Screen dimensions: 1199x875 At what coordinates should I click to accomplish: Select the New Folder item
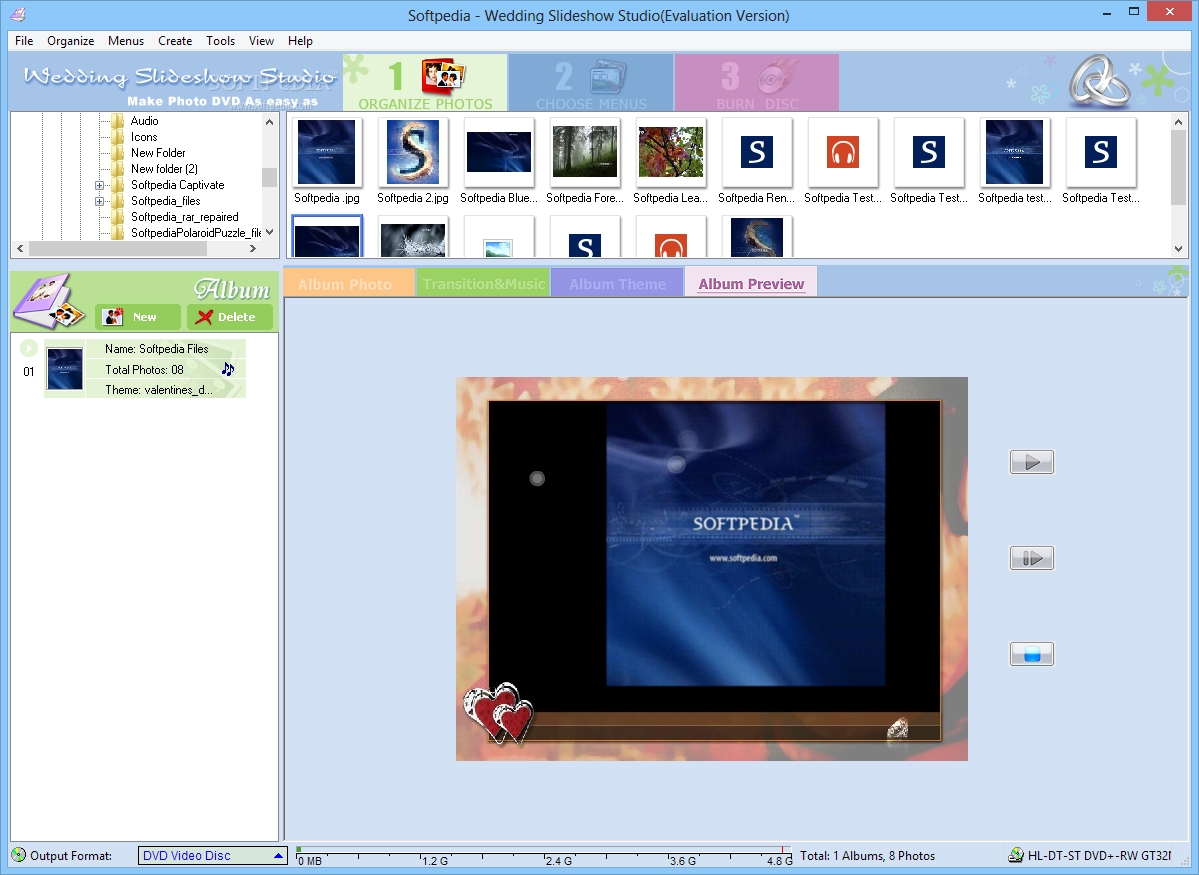(158, 153)
